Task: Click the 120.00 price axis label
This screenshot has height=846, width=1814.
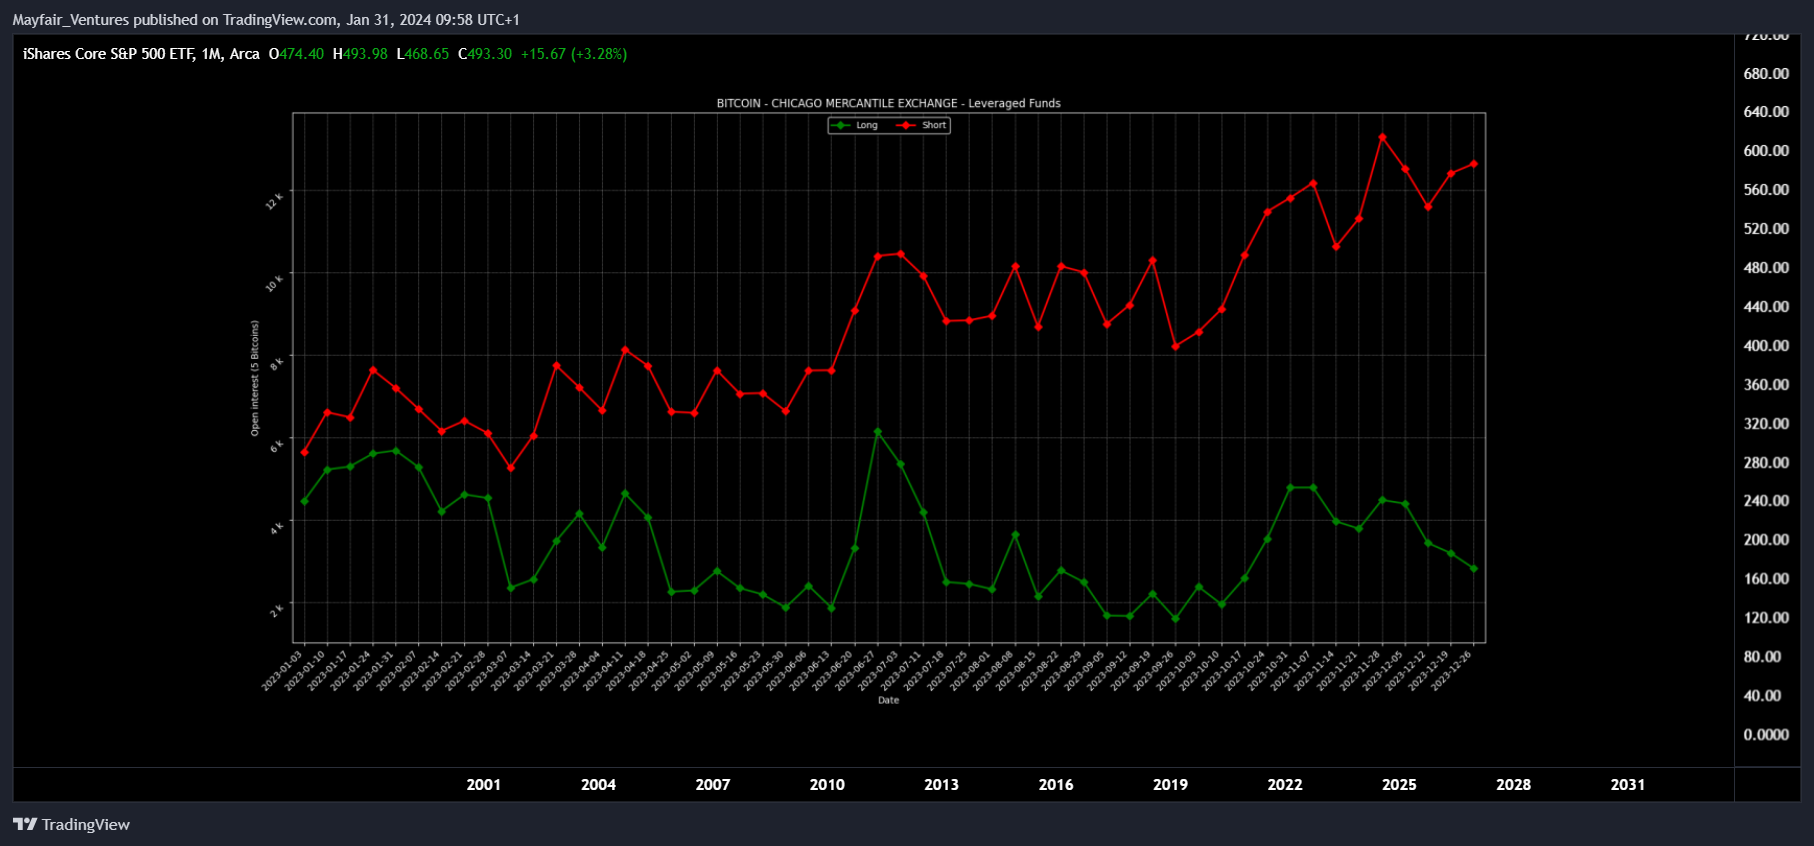Action: [x=1766, y=617]
